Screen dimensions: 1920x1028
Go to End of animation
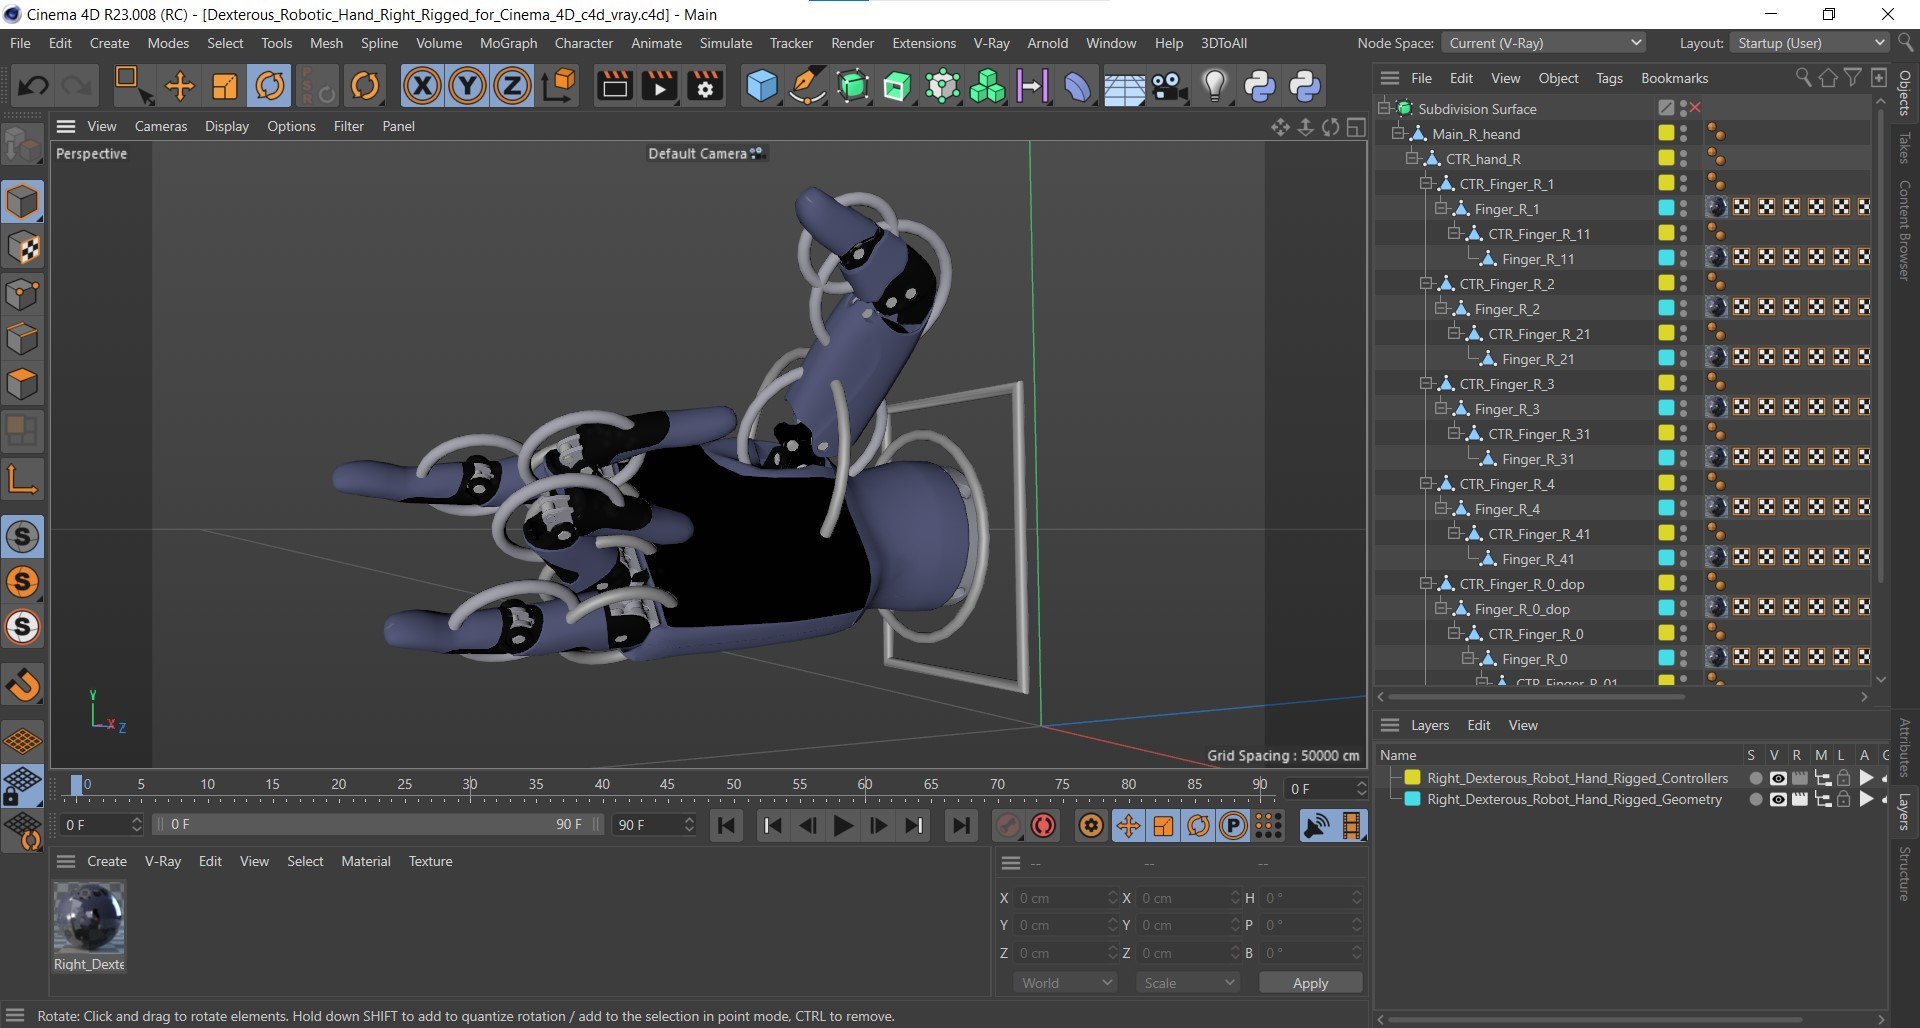coord(960,826)
